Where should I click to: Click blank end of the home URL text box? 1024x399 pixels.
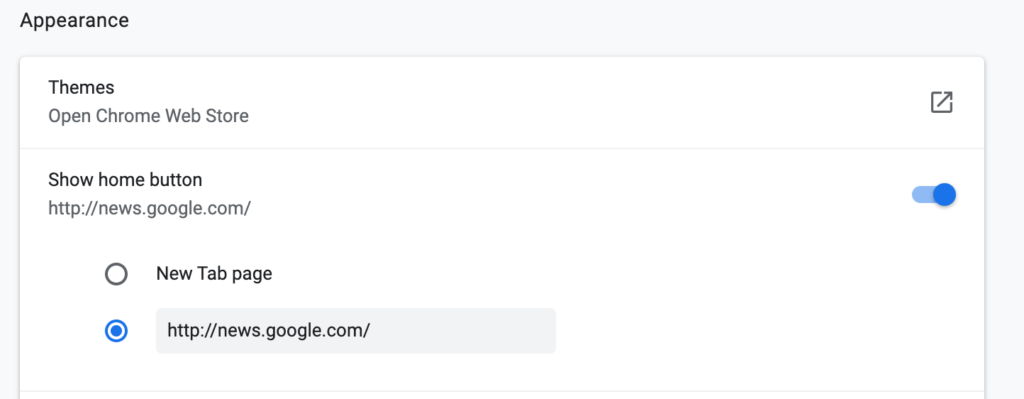464,331
